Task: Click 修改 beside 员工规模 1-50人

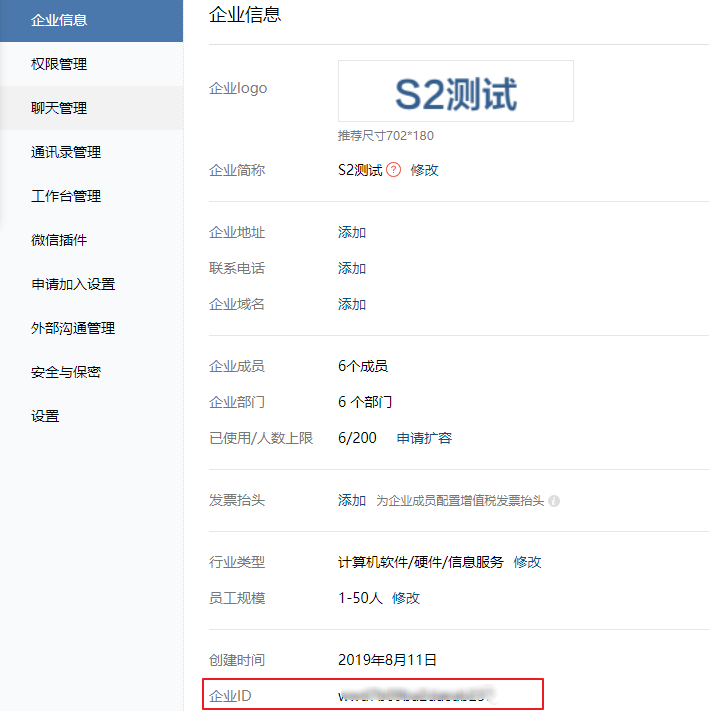Action: [x=406, y=598]
